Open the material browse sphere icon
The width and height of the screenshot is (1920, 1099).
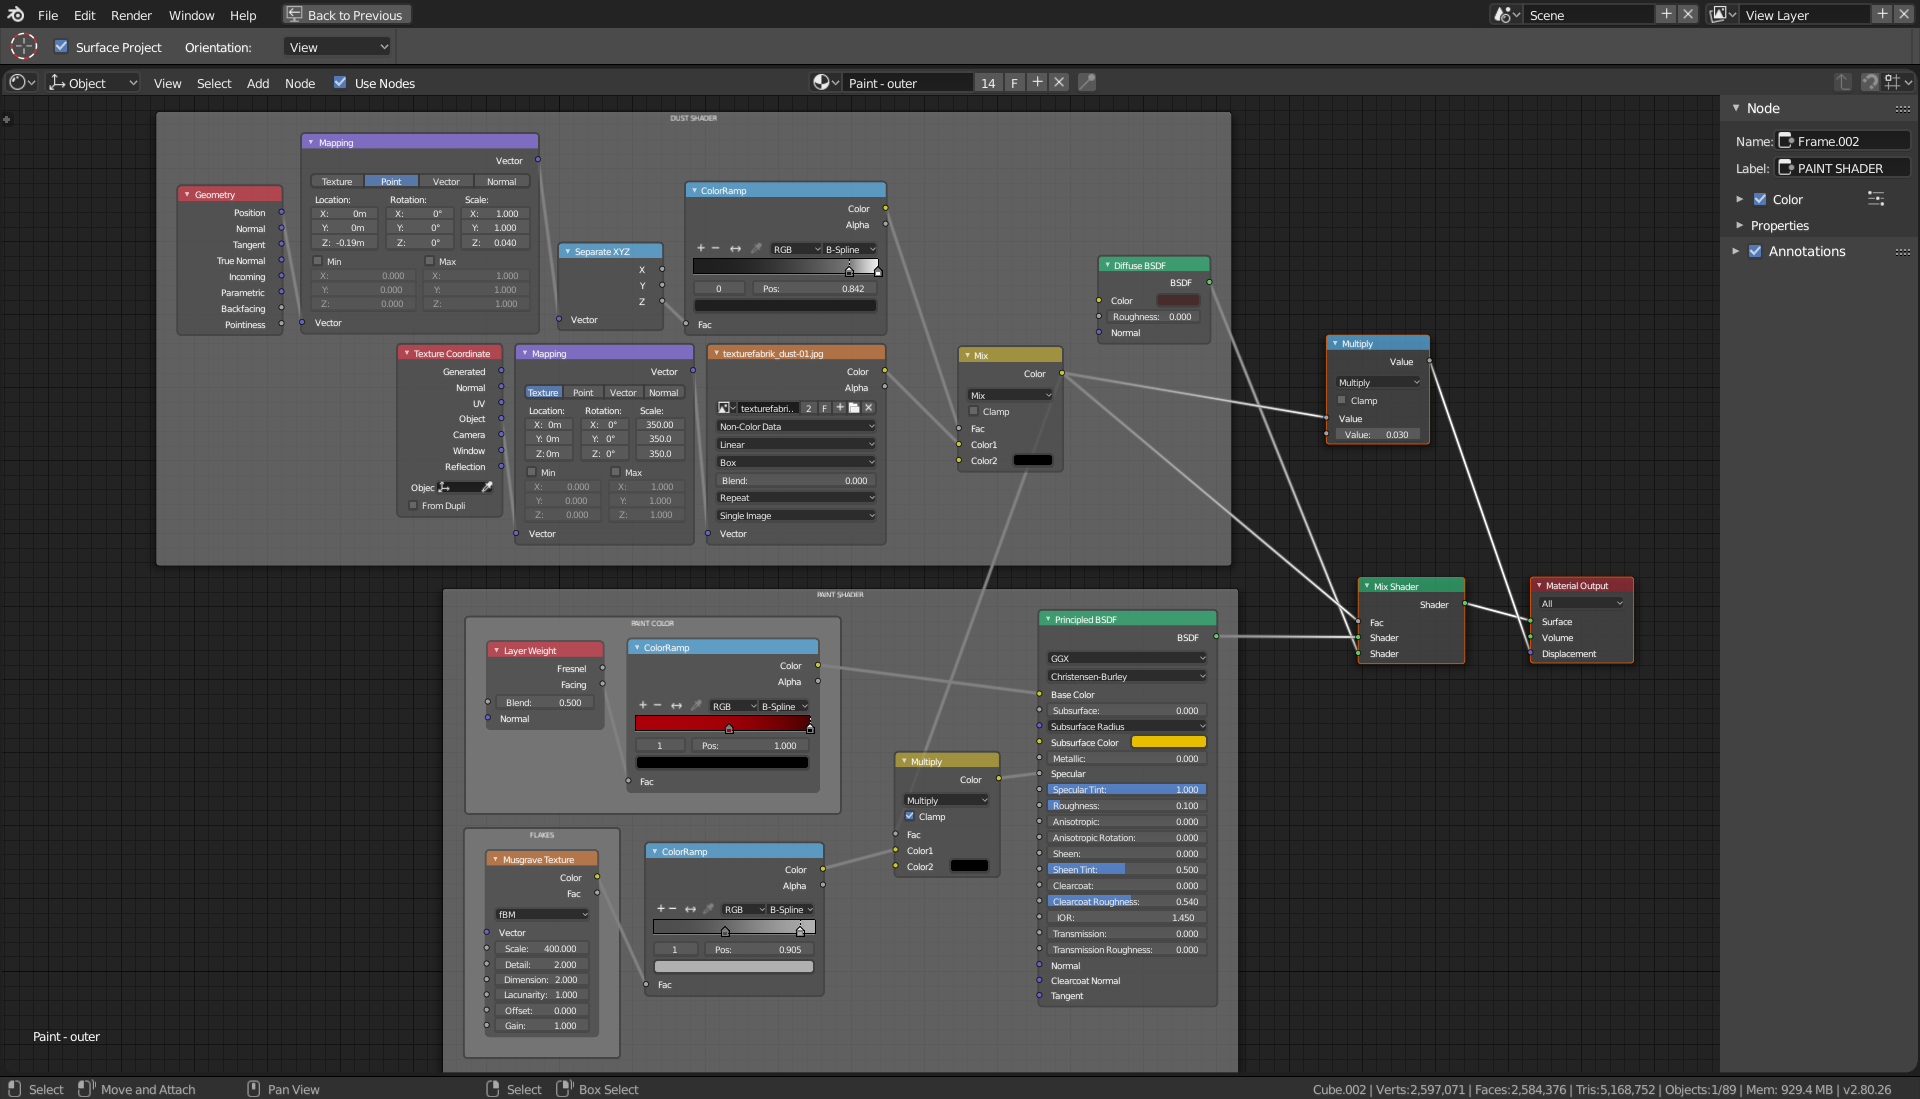pos(825,83)
